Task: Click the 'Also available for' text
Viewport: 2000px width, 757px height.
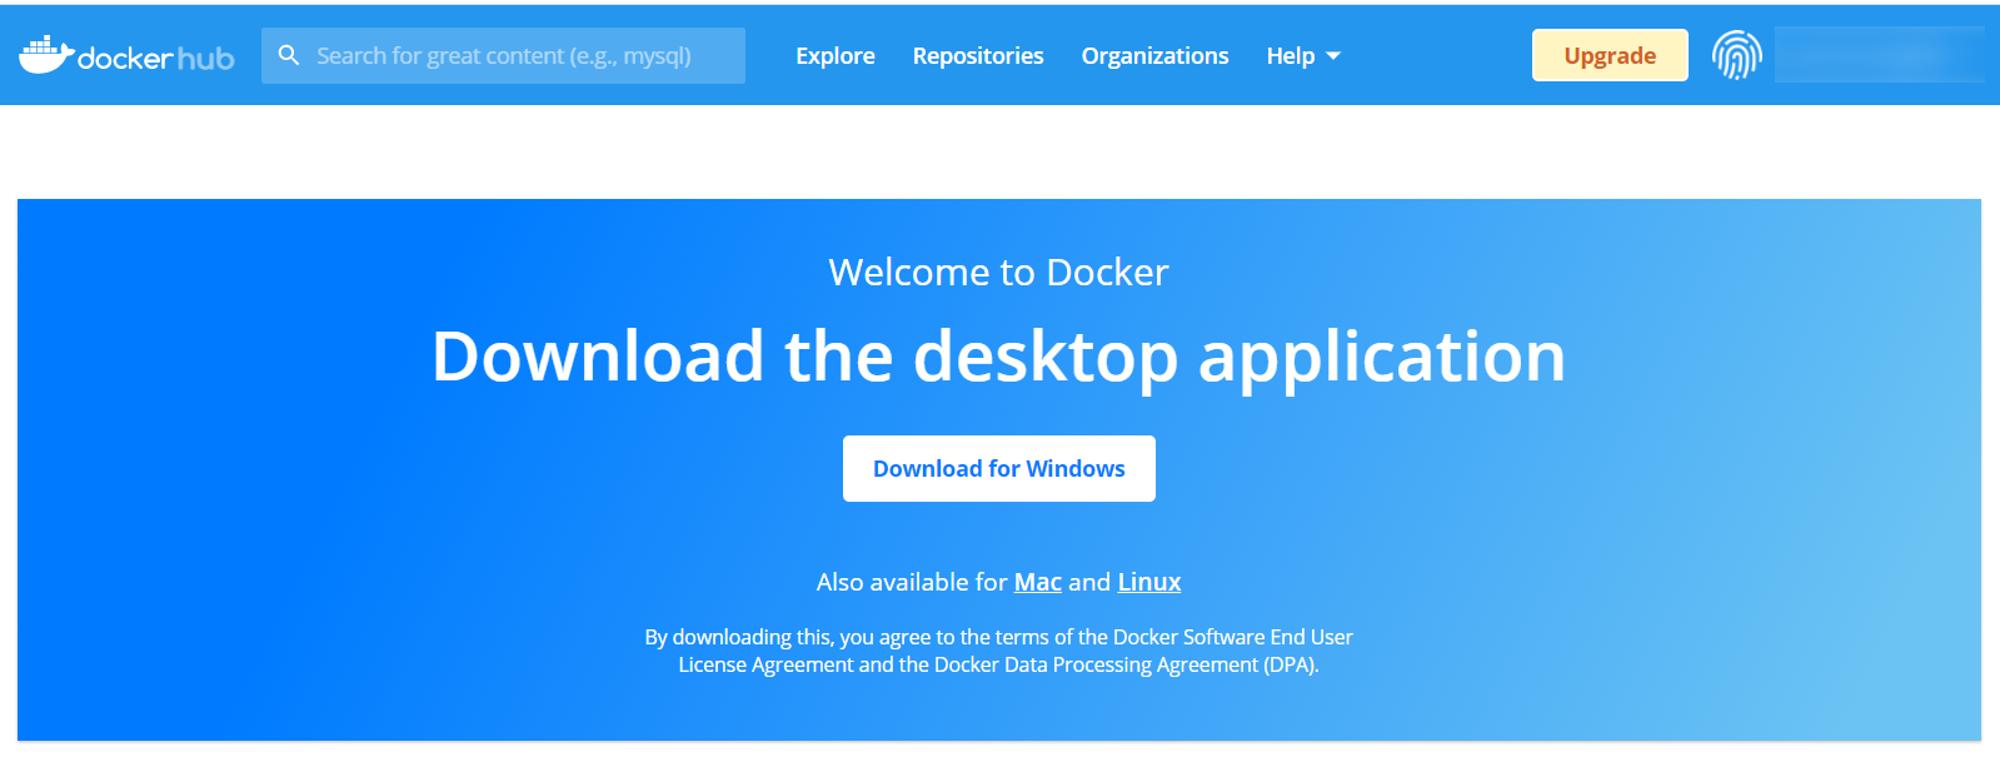Action: [912, 582]
